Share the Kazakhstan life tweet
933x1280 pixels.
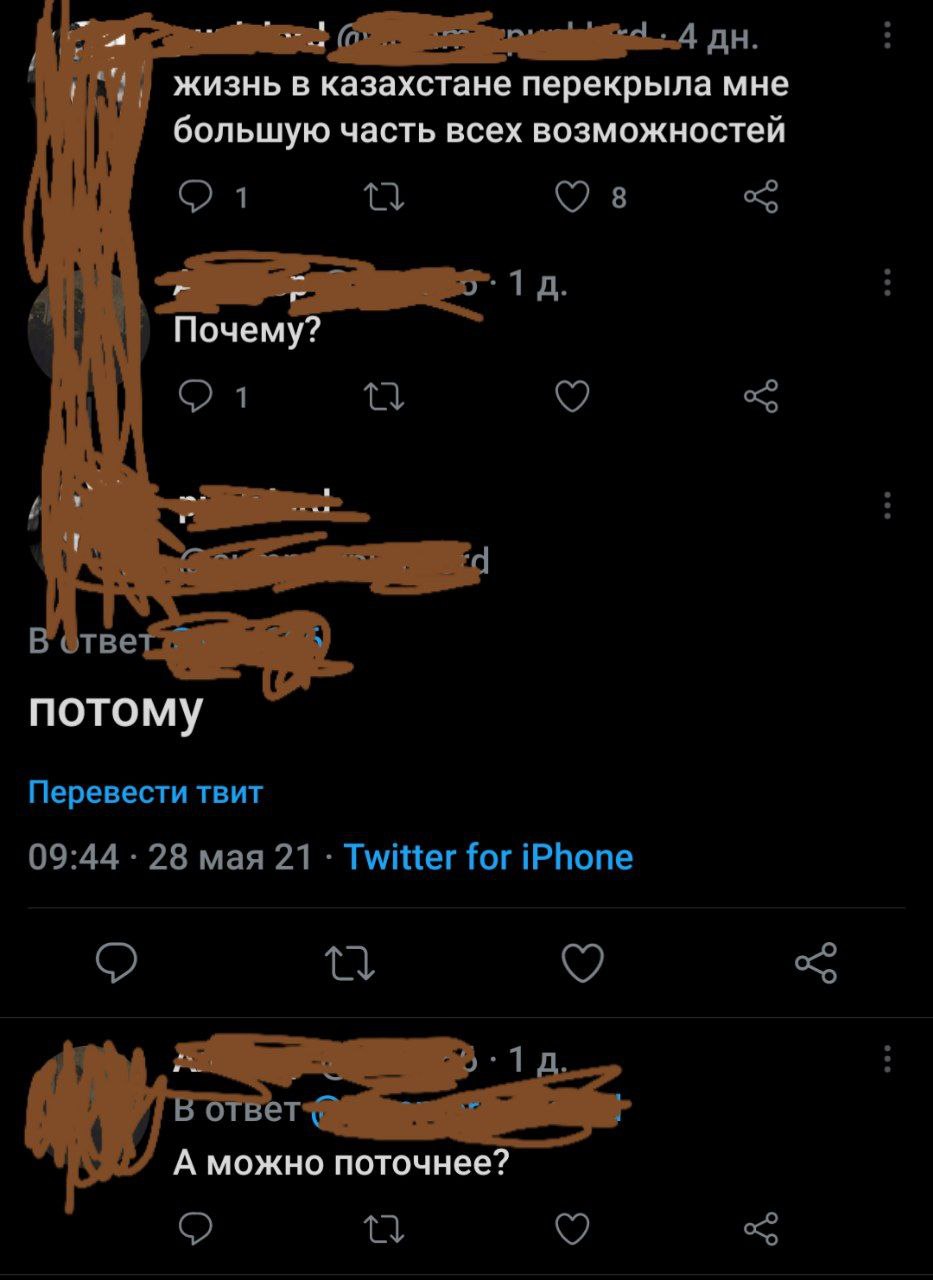tap(761, 197)
